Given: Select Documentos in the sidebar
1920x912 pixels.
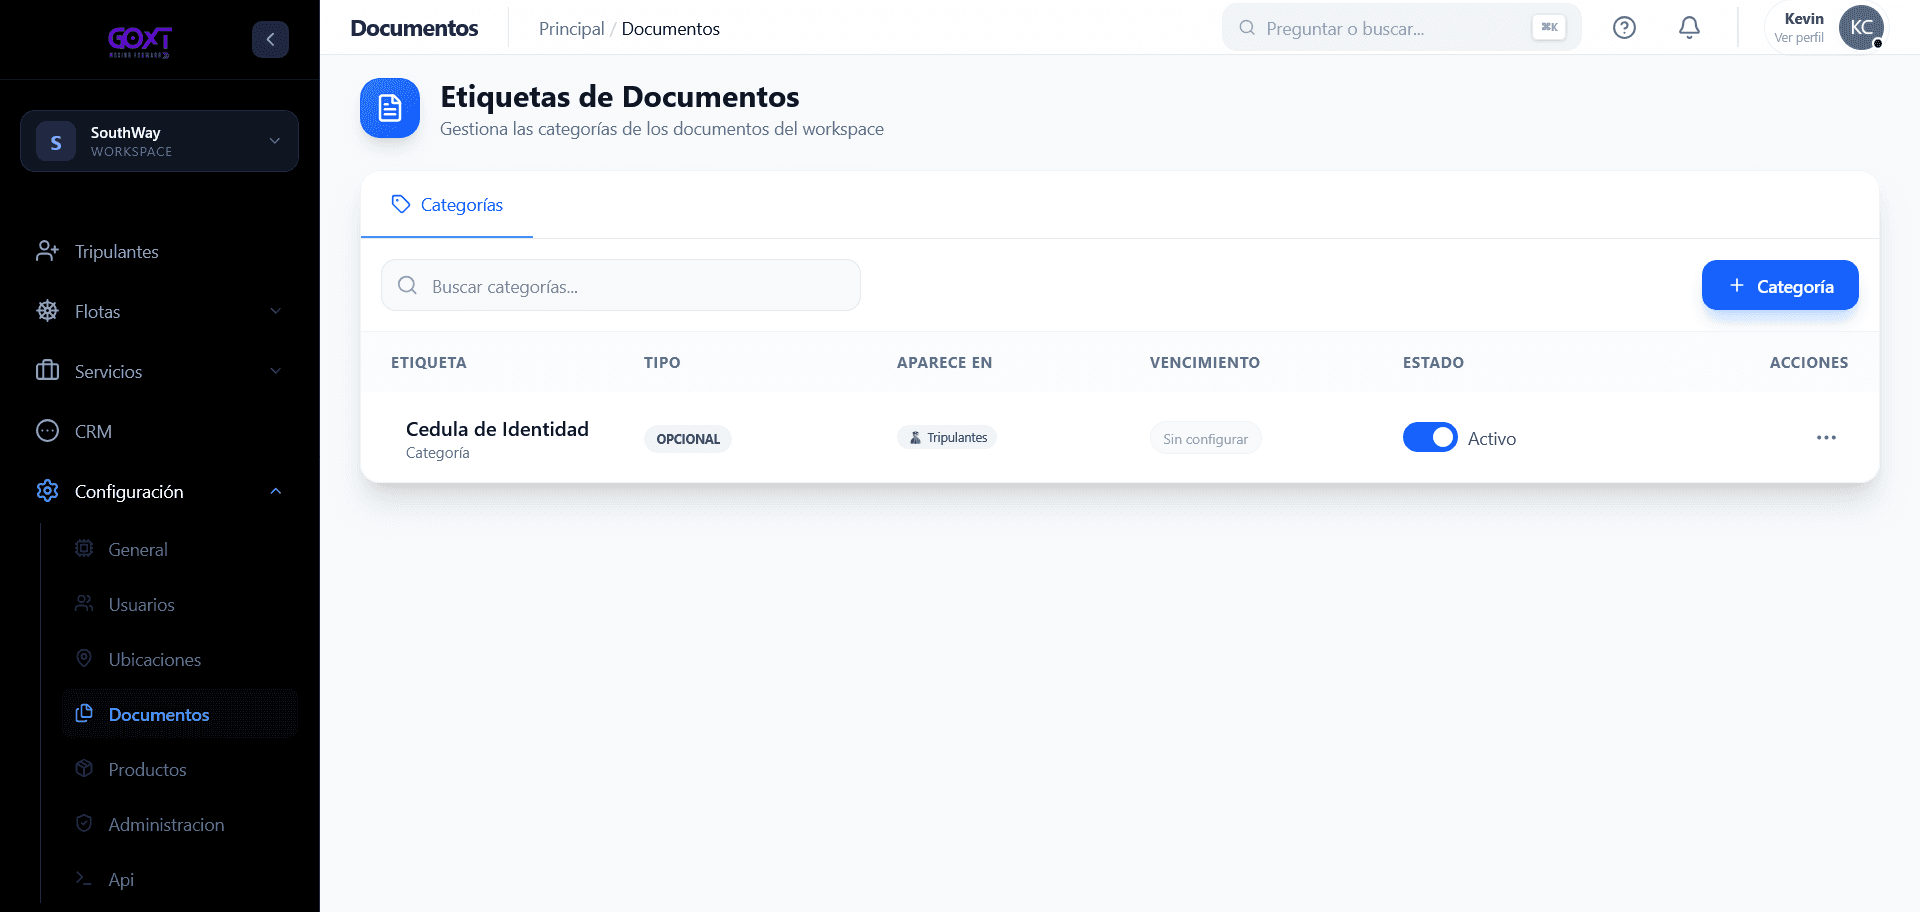Looking at the screenshot, I should (x=180, y=714).
